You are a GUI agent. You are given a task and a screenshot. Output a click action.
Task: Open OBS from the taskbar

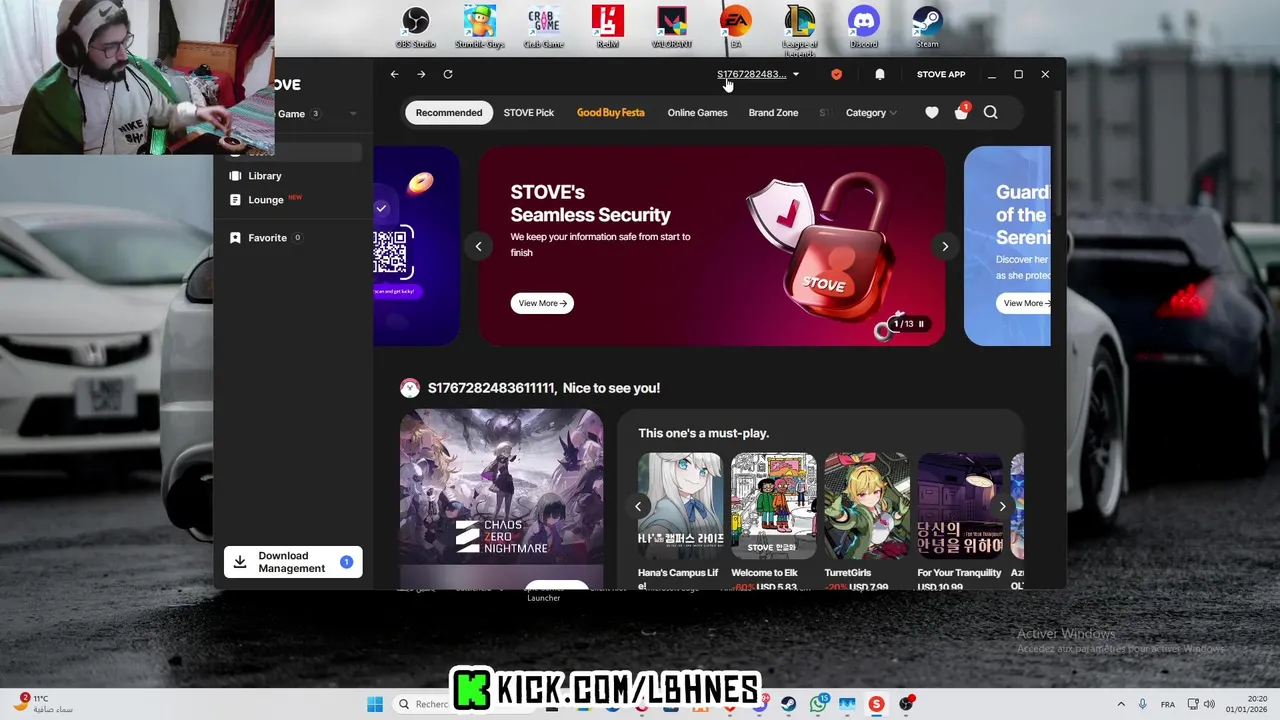pos(907,704)
